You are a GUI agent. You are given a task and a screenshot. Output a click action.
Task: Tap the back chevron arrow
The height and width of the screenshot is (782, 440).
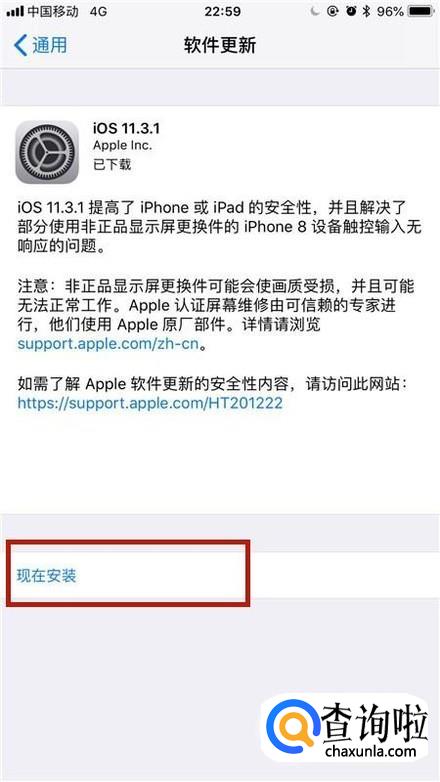point(20,45)
